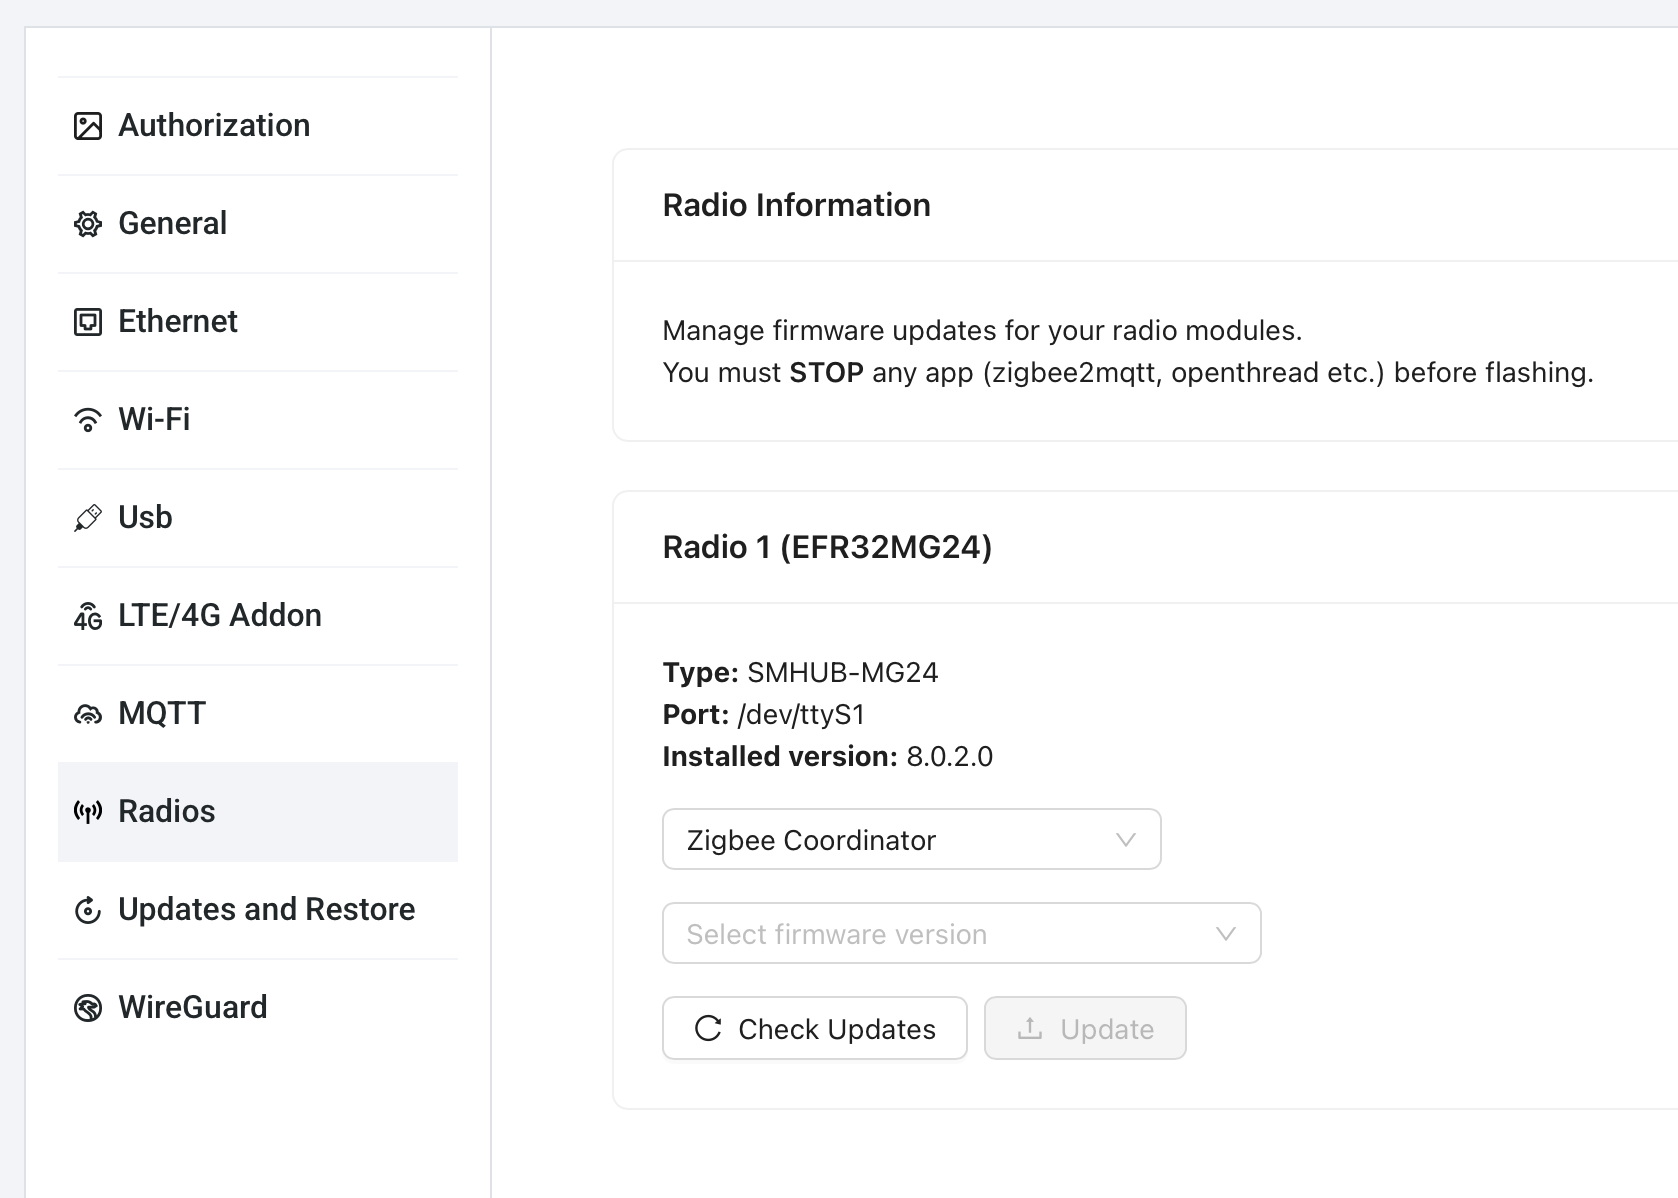Click the Installed version 8.0.2.0 text

click(827, 756)
